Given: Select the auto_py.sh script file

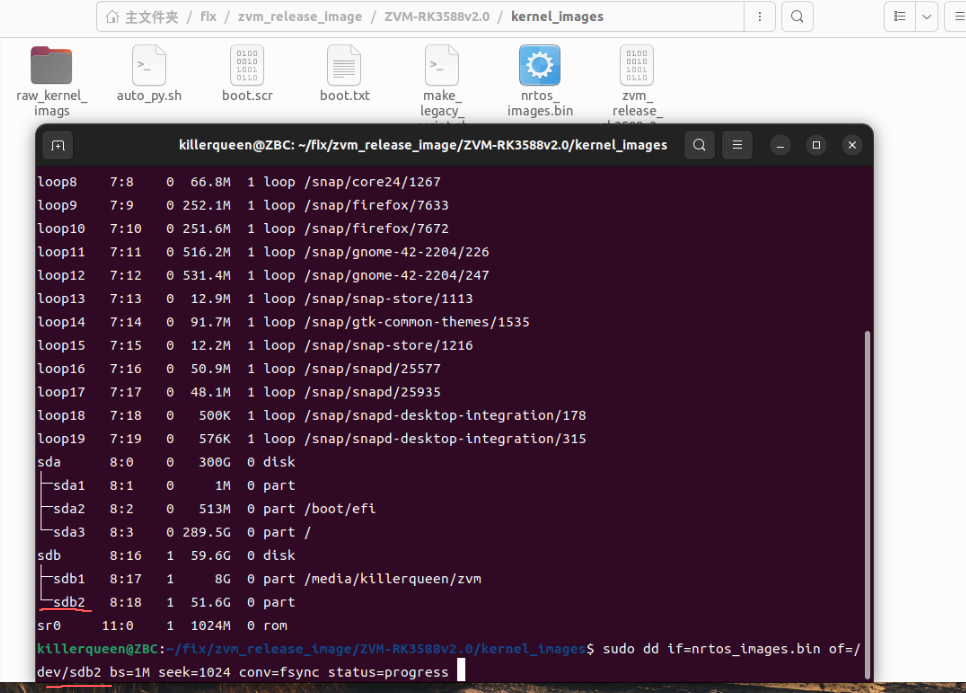Looking at the screenshot, I should coord(149,66).
